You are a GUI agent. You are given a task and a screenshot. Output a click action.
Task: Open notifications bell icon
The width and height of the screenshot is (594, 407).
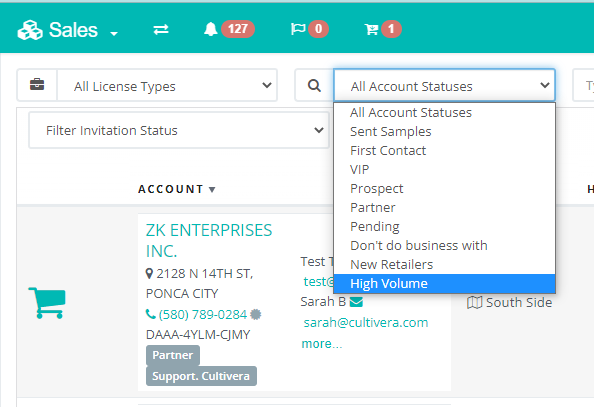click(211, 29)
